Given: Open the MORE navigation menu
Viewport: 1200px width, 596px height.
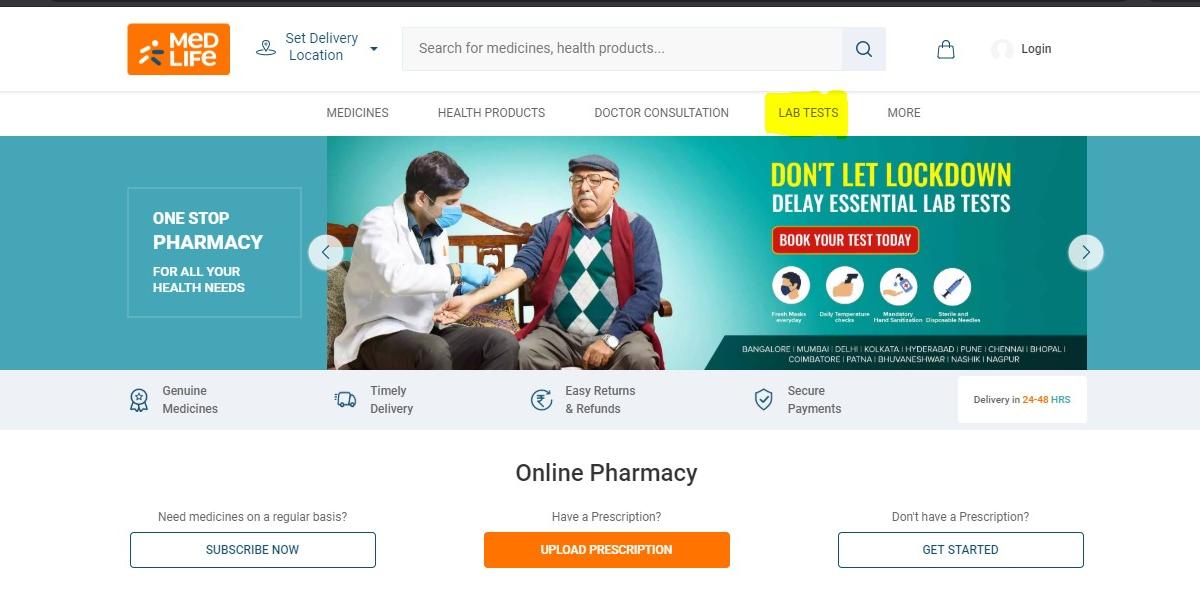Looking at the screenshot, I should 904,113.
